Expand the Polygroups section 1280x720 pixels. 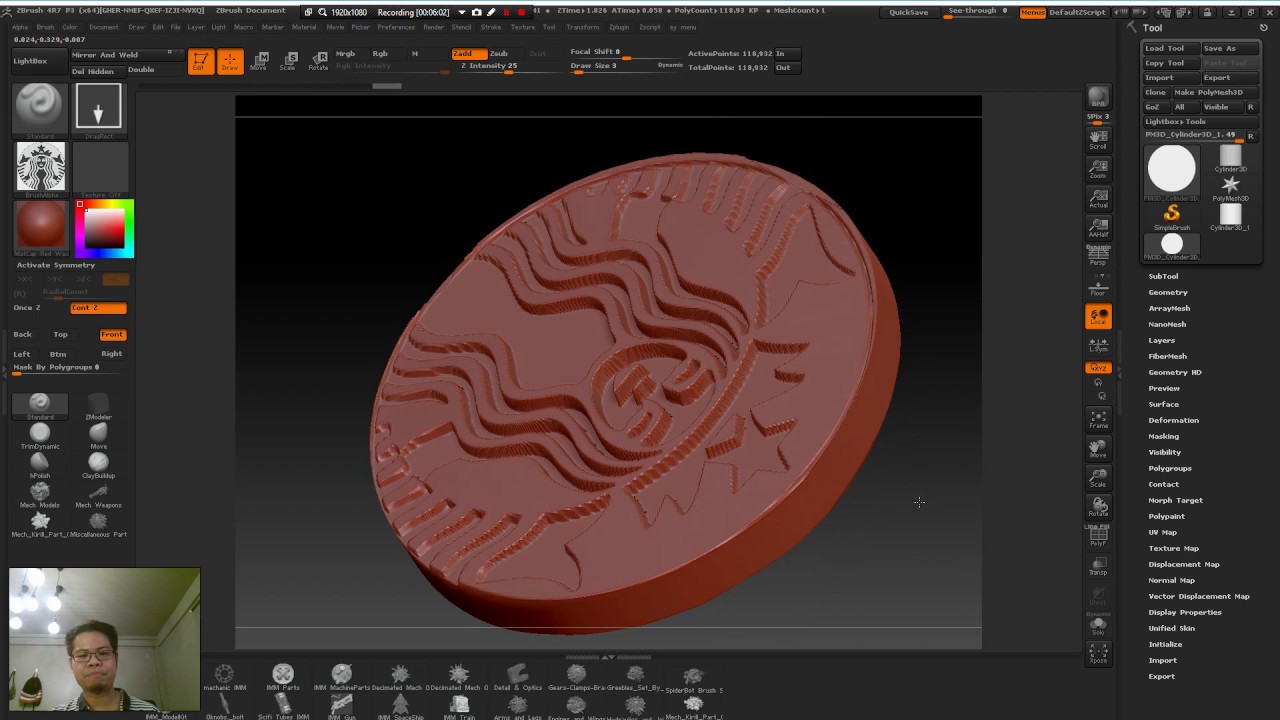click(x=1170, y=468)
